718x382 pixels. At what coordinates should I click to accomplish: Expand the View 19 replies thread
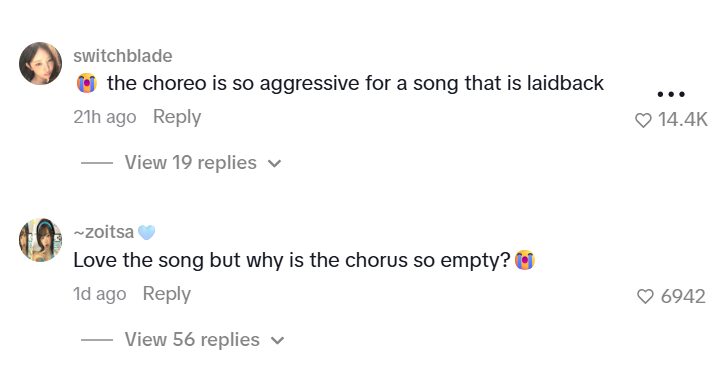coord(190,163)
